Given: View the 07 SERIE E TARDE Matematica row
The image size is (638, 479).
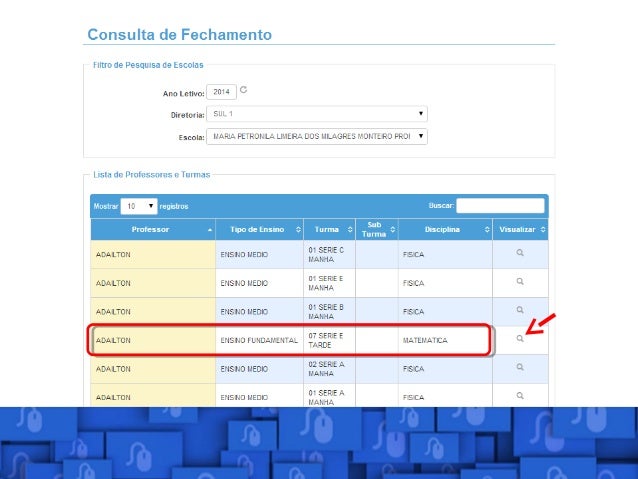Looking at the screenshot, I should point(520,338).
